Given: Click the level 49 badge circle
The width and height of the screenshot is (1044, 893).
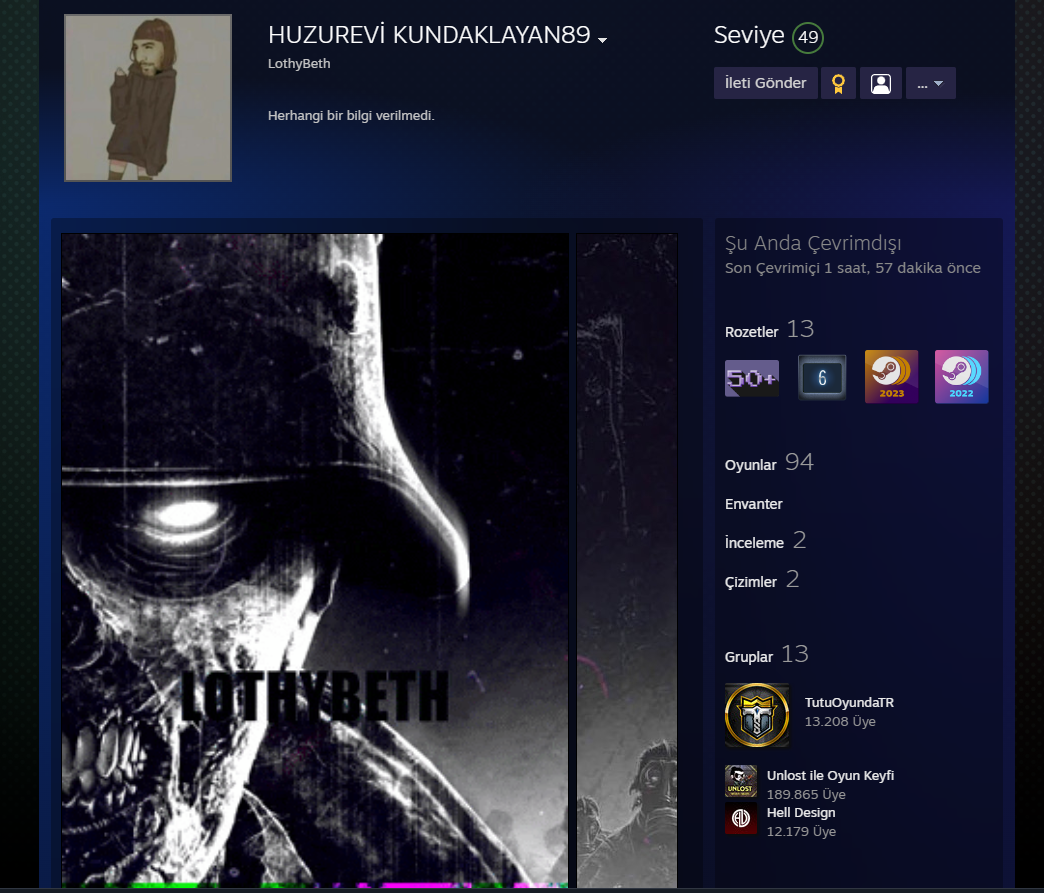Looking at the screenshot, I should pos(808,37).
